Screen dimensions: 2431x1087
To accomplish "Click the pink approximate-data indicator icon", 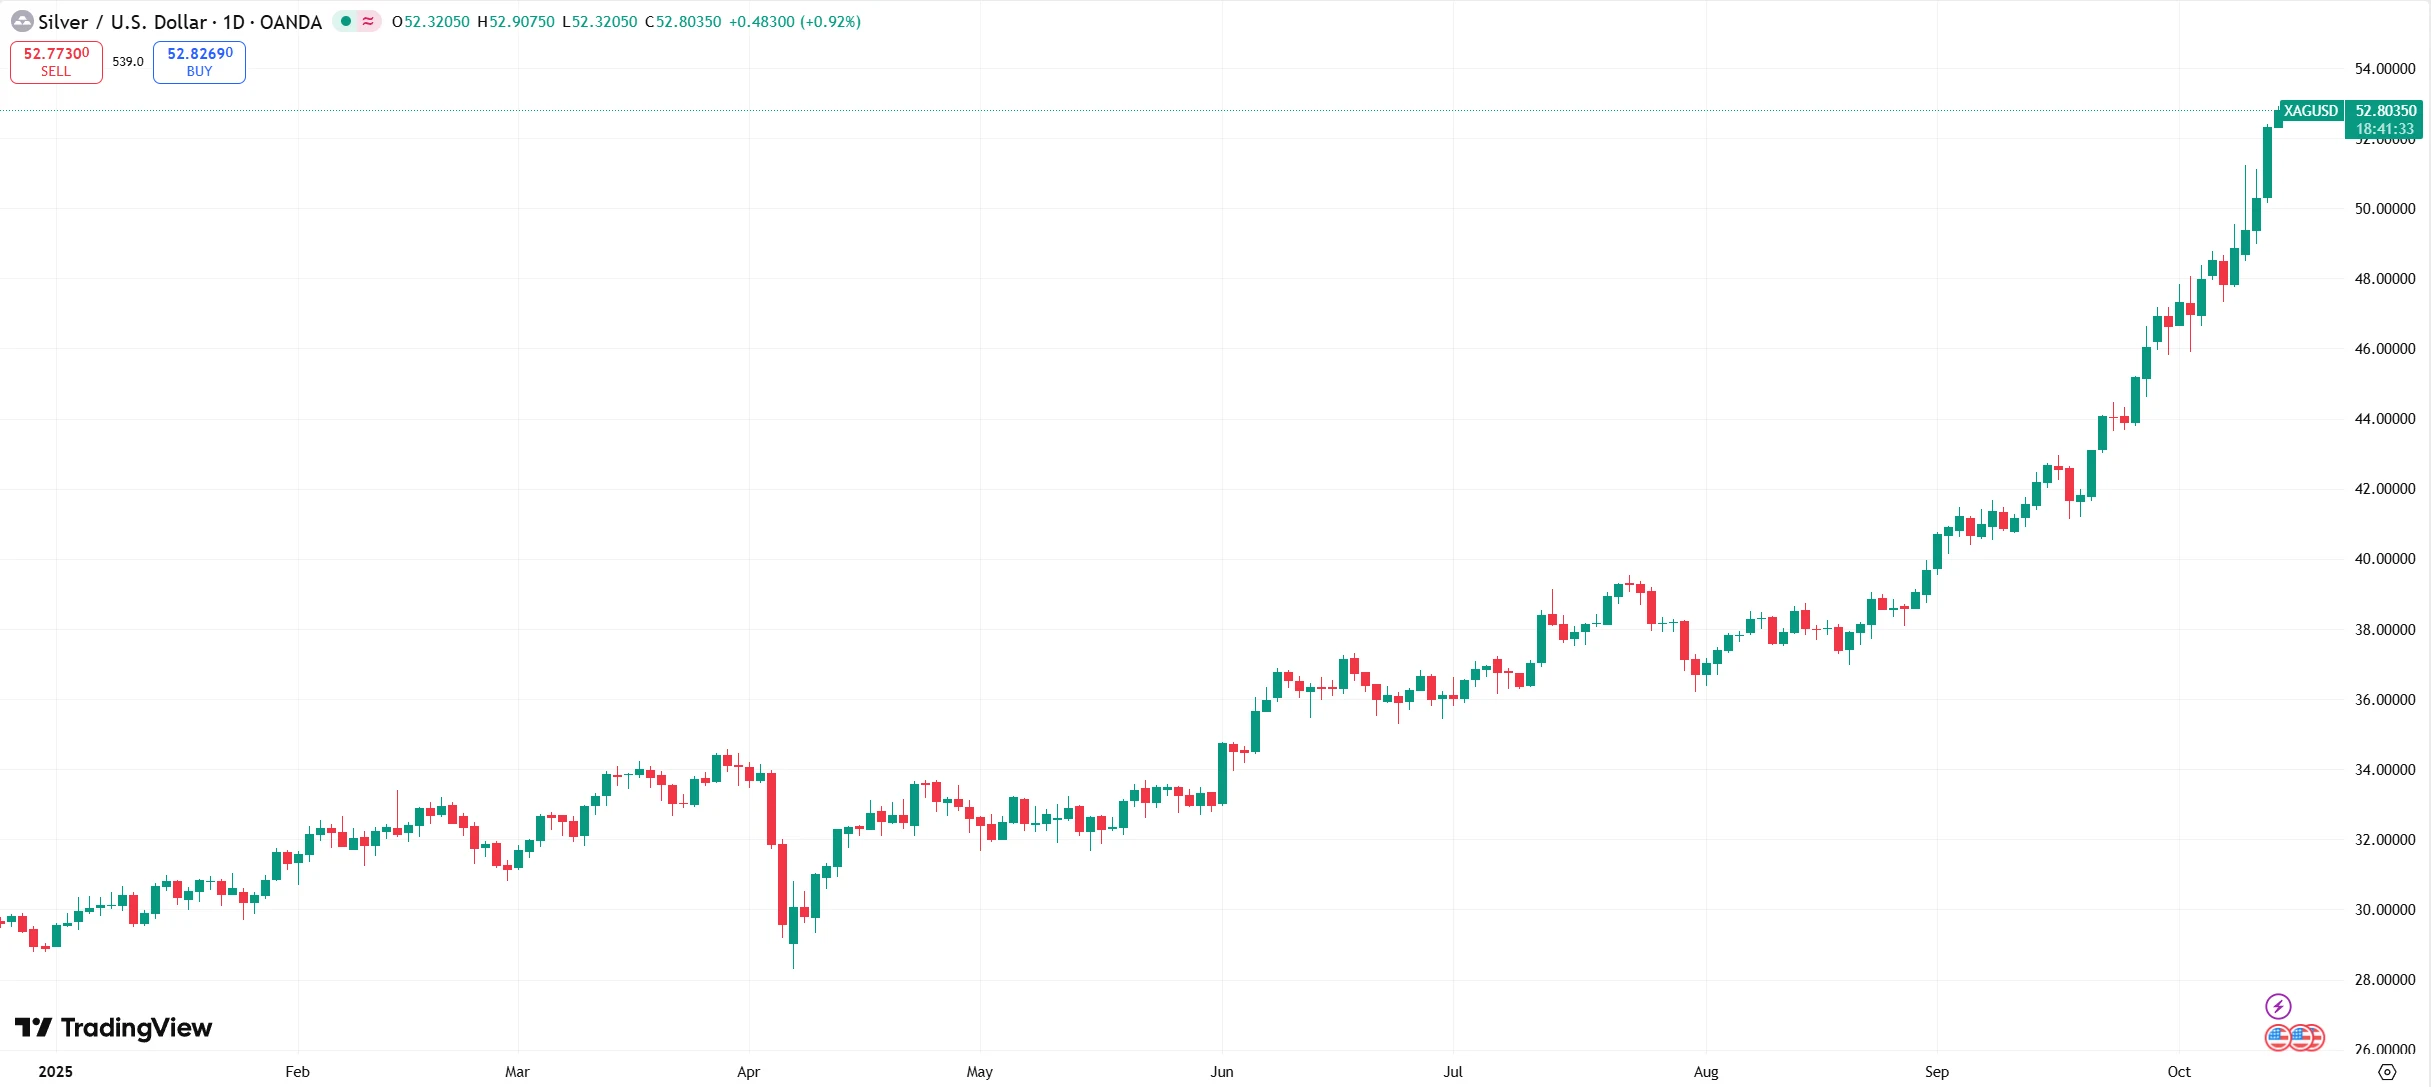I will point(369,21).
